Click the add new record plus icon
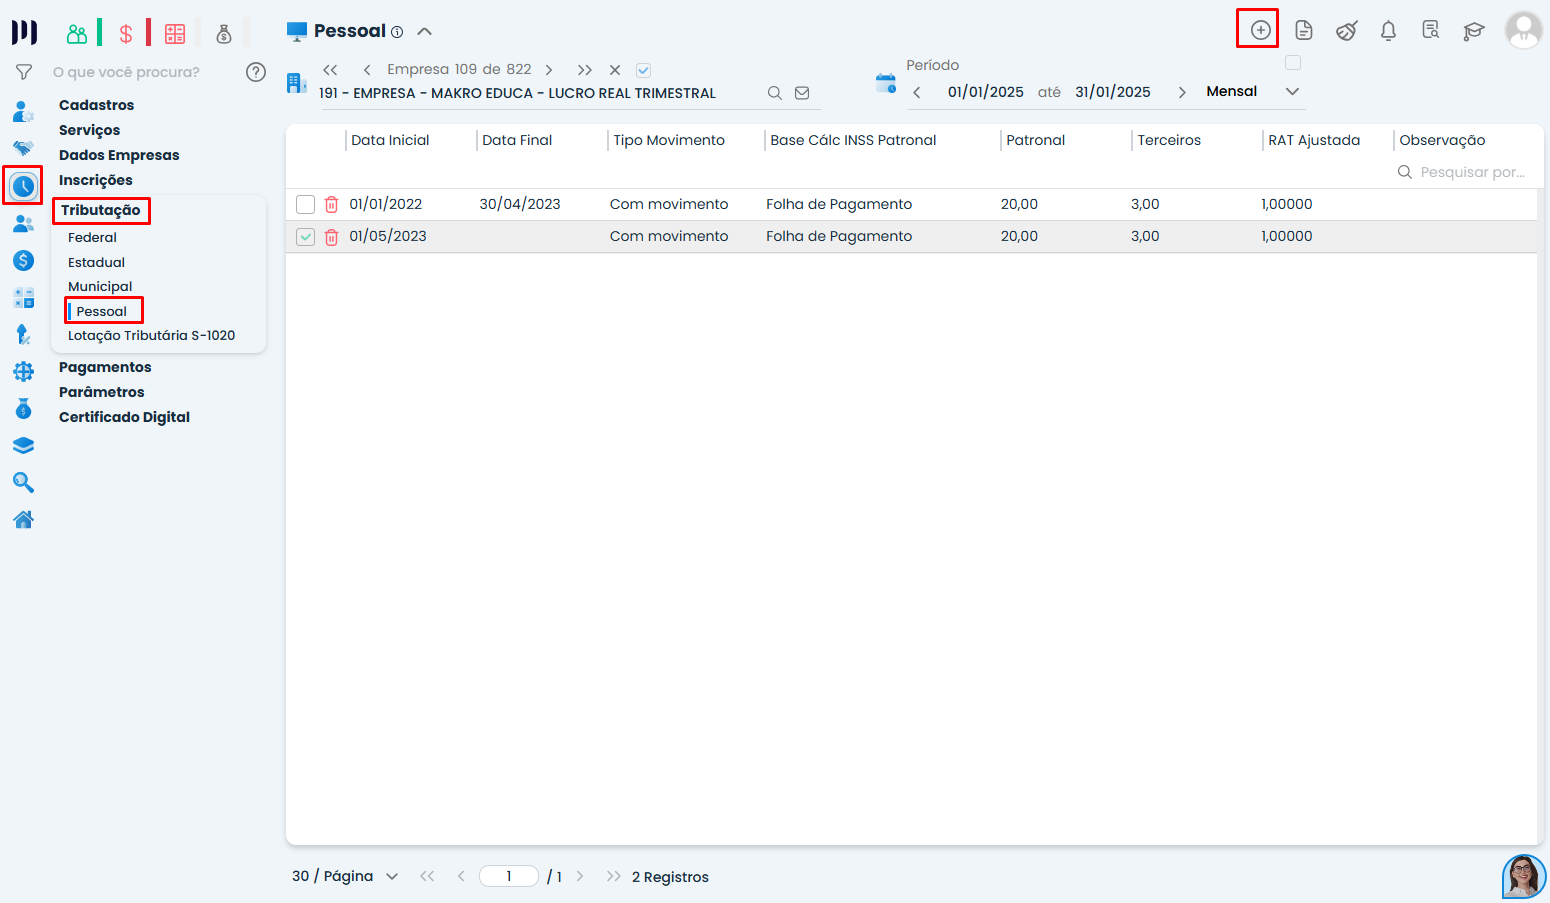The image size is (1550, 903). (x=1260, y=30)
